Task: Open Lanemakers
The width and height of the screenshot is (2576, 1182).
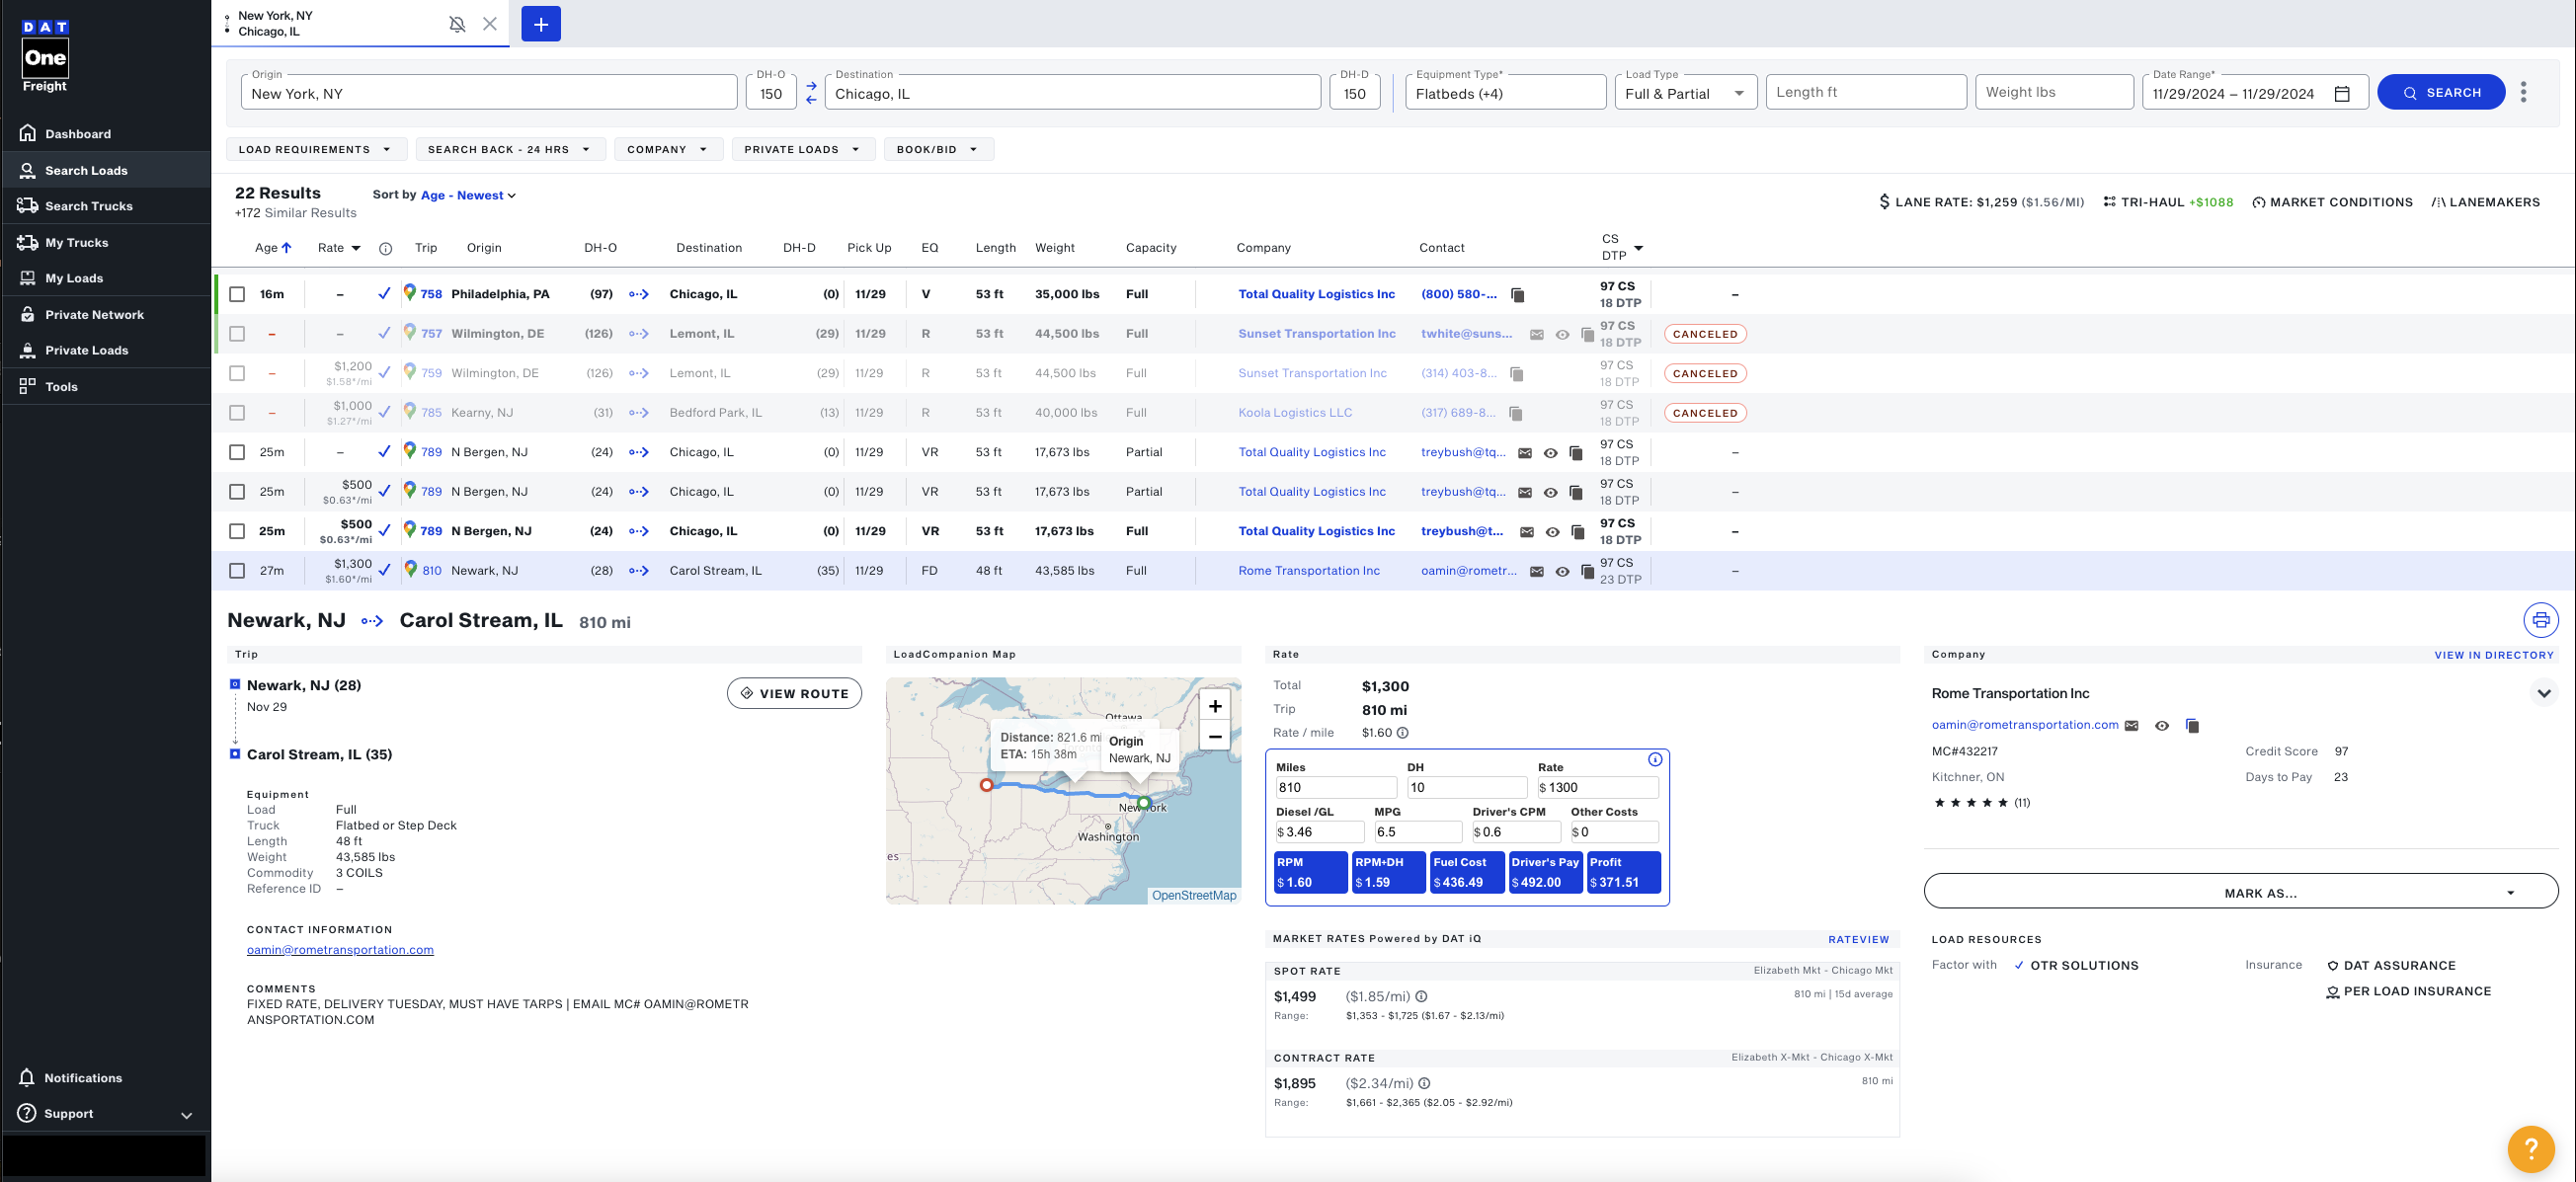Action: tap(2485, 202)
